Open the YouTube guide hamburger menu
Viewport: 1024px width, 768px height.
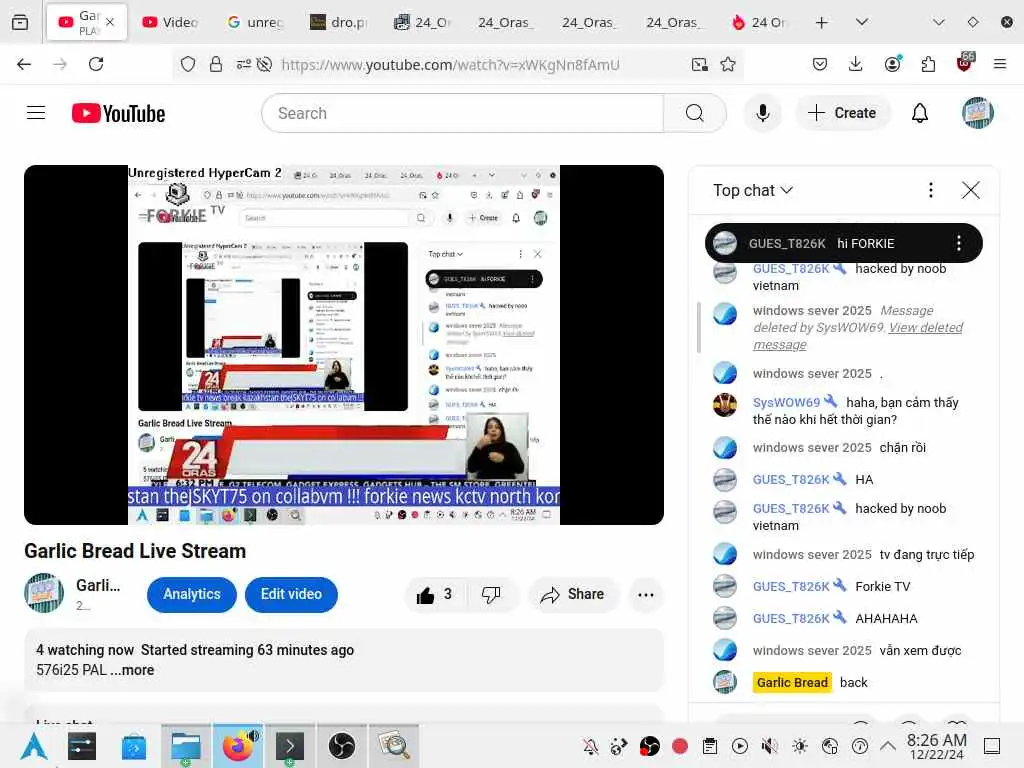click(36, 113)
